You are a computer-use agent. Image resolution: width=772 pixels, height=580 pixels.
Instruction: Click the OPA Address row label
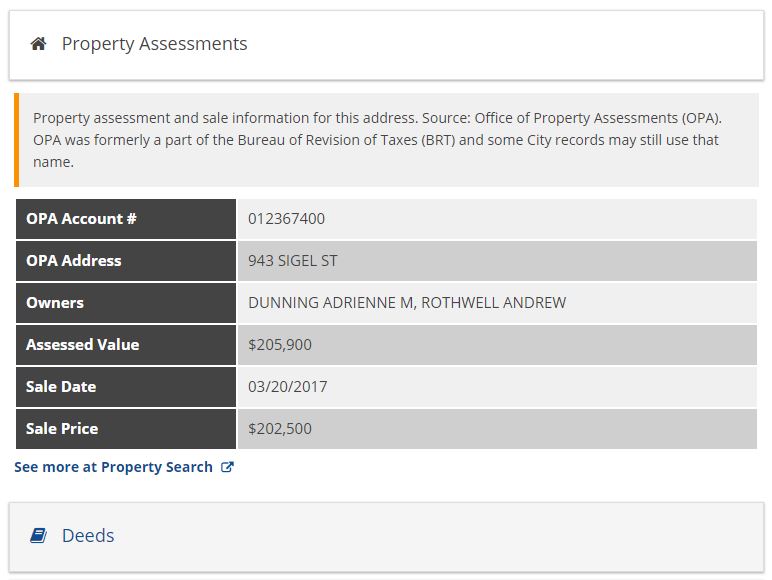coord(126,261)
